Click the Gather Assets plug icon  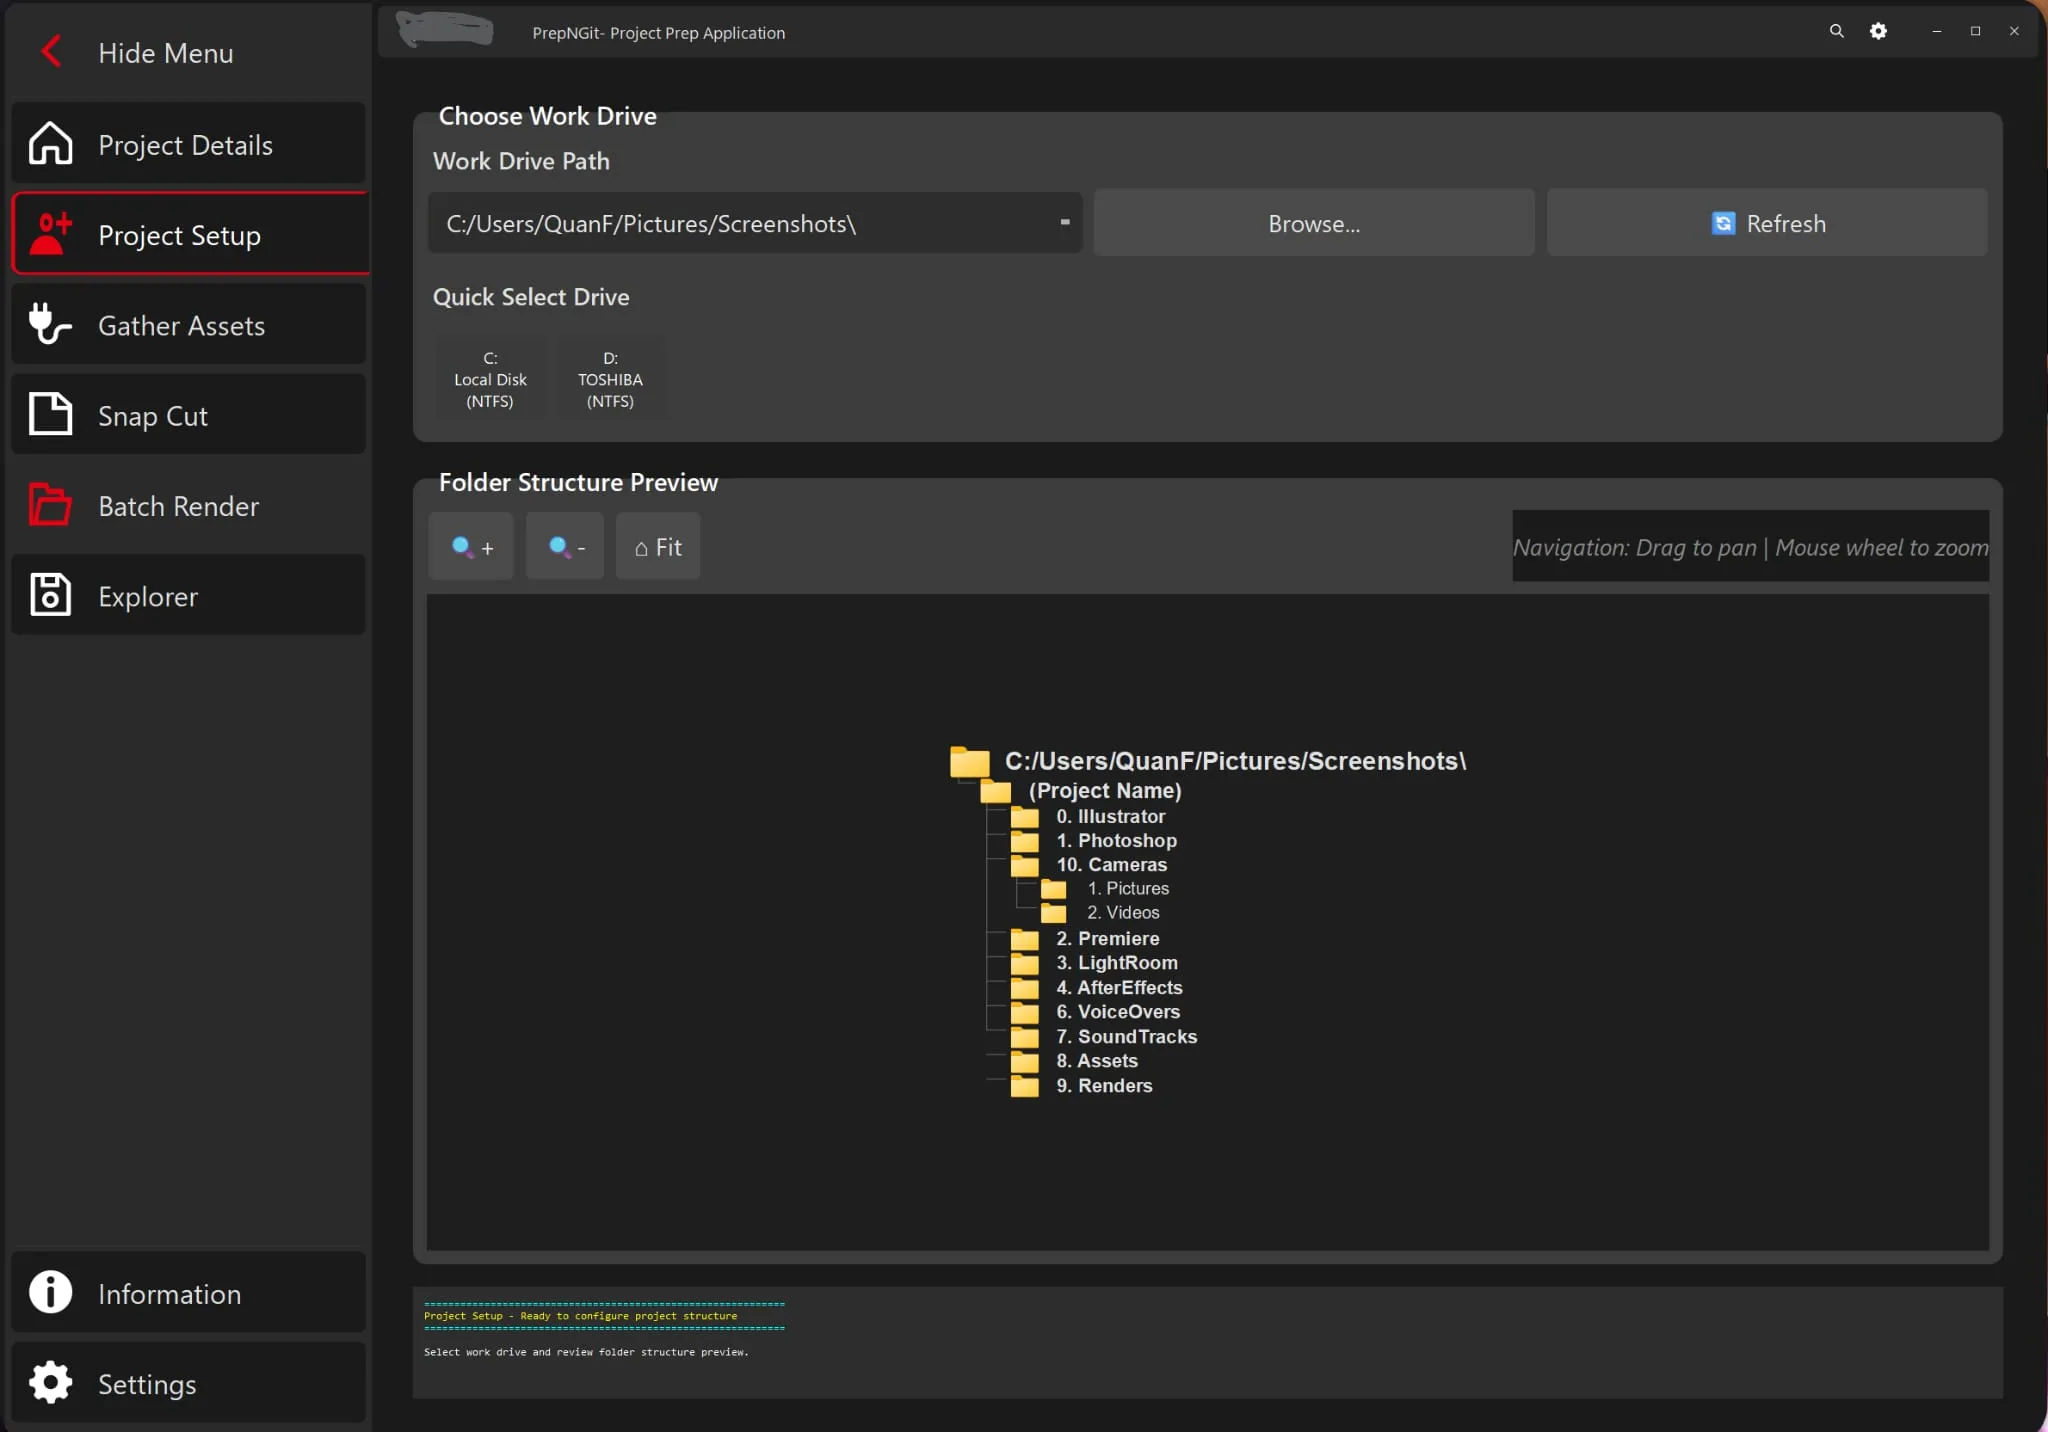(x=50, y=324)
